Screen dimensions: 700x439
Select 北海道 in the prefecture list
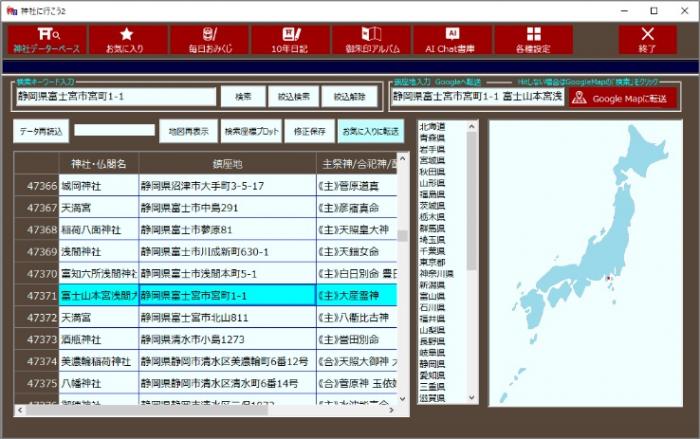(x=433, y=127)
